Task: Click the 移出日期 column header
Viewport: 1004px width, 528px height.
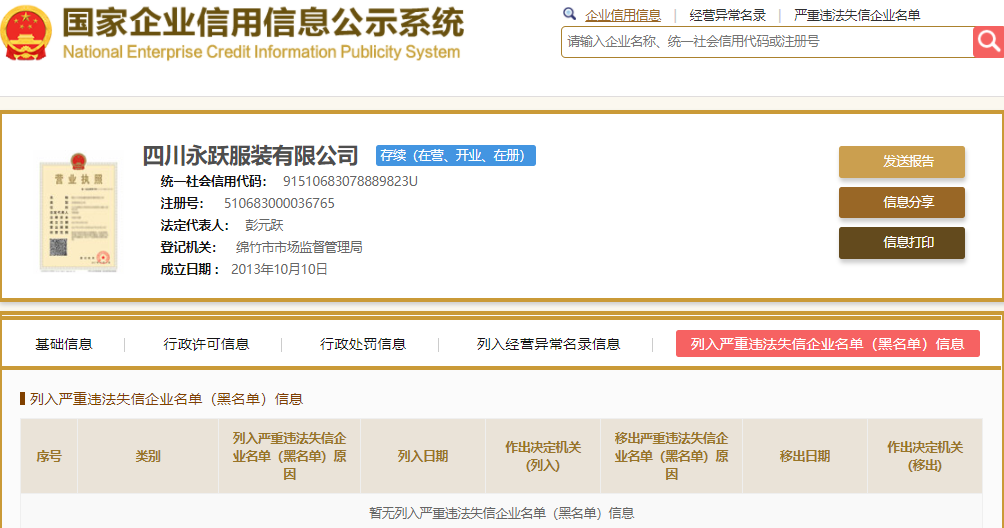Action: [x=805, y=456]
